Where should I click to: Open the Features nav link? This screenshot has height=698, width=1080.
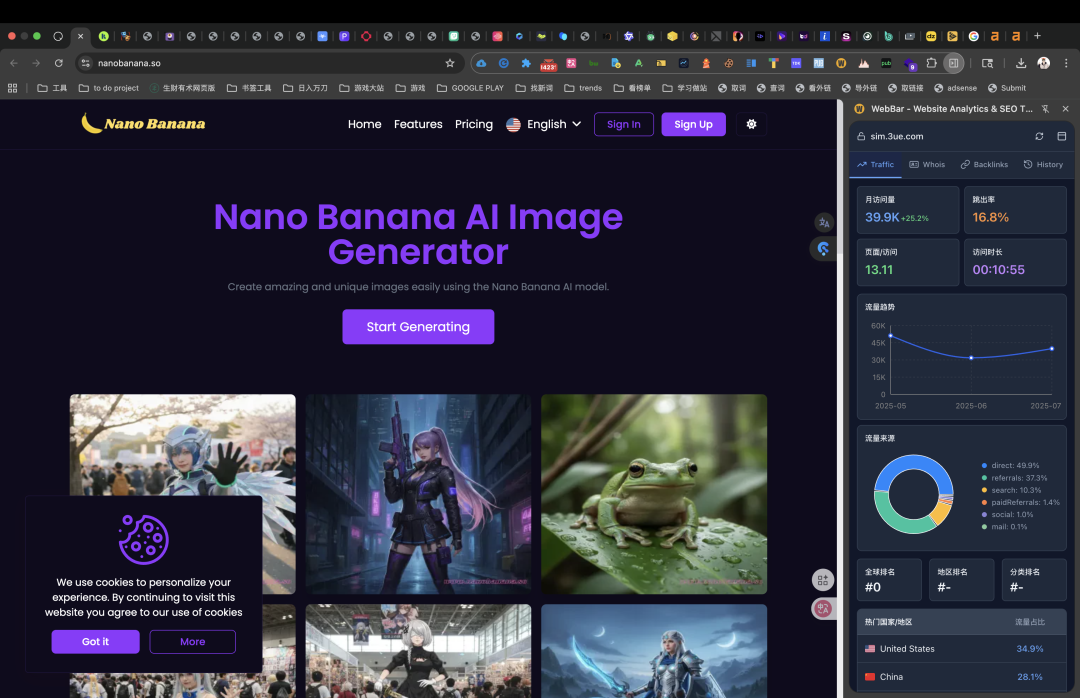click(x=418, y=124)
